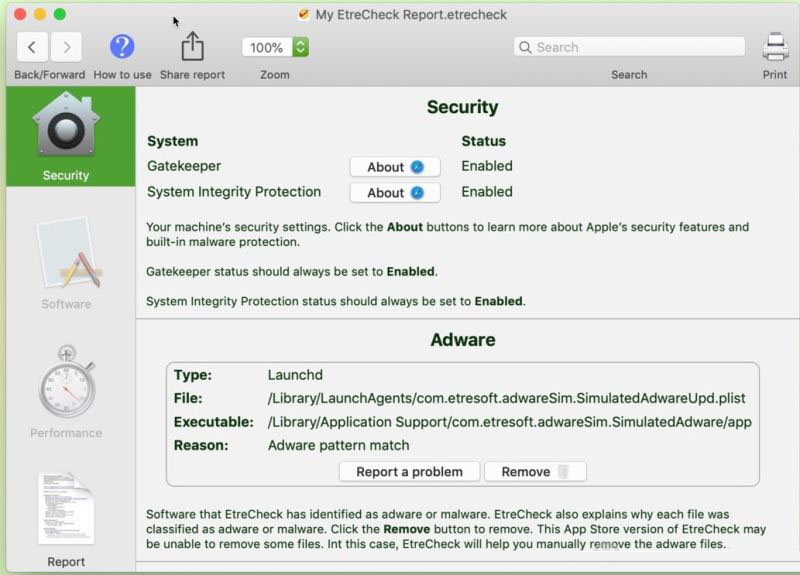This screenshot has width=800, height=575.
Task: Click the Adware section heading
Action: [463, 340]
